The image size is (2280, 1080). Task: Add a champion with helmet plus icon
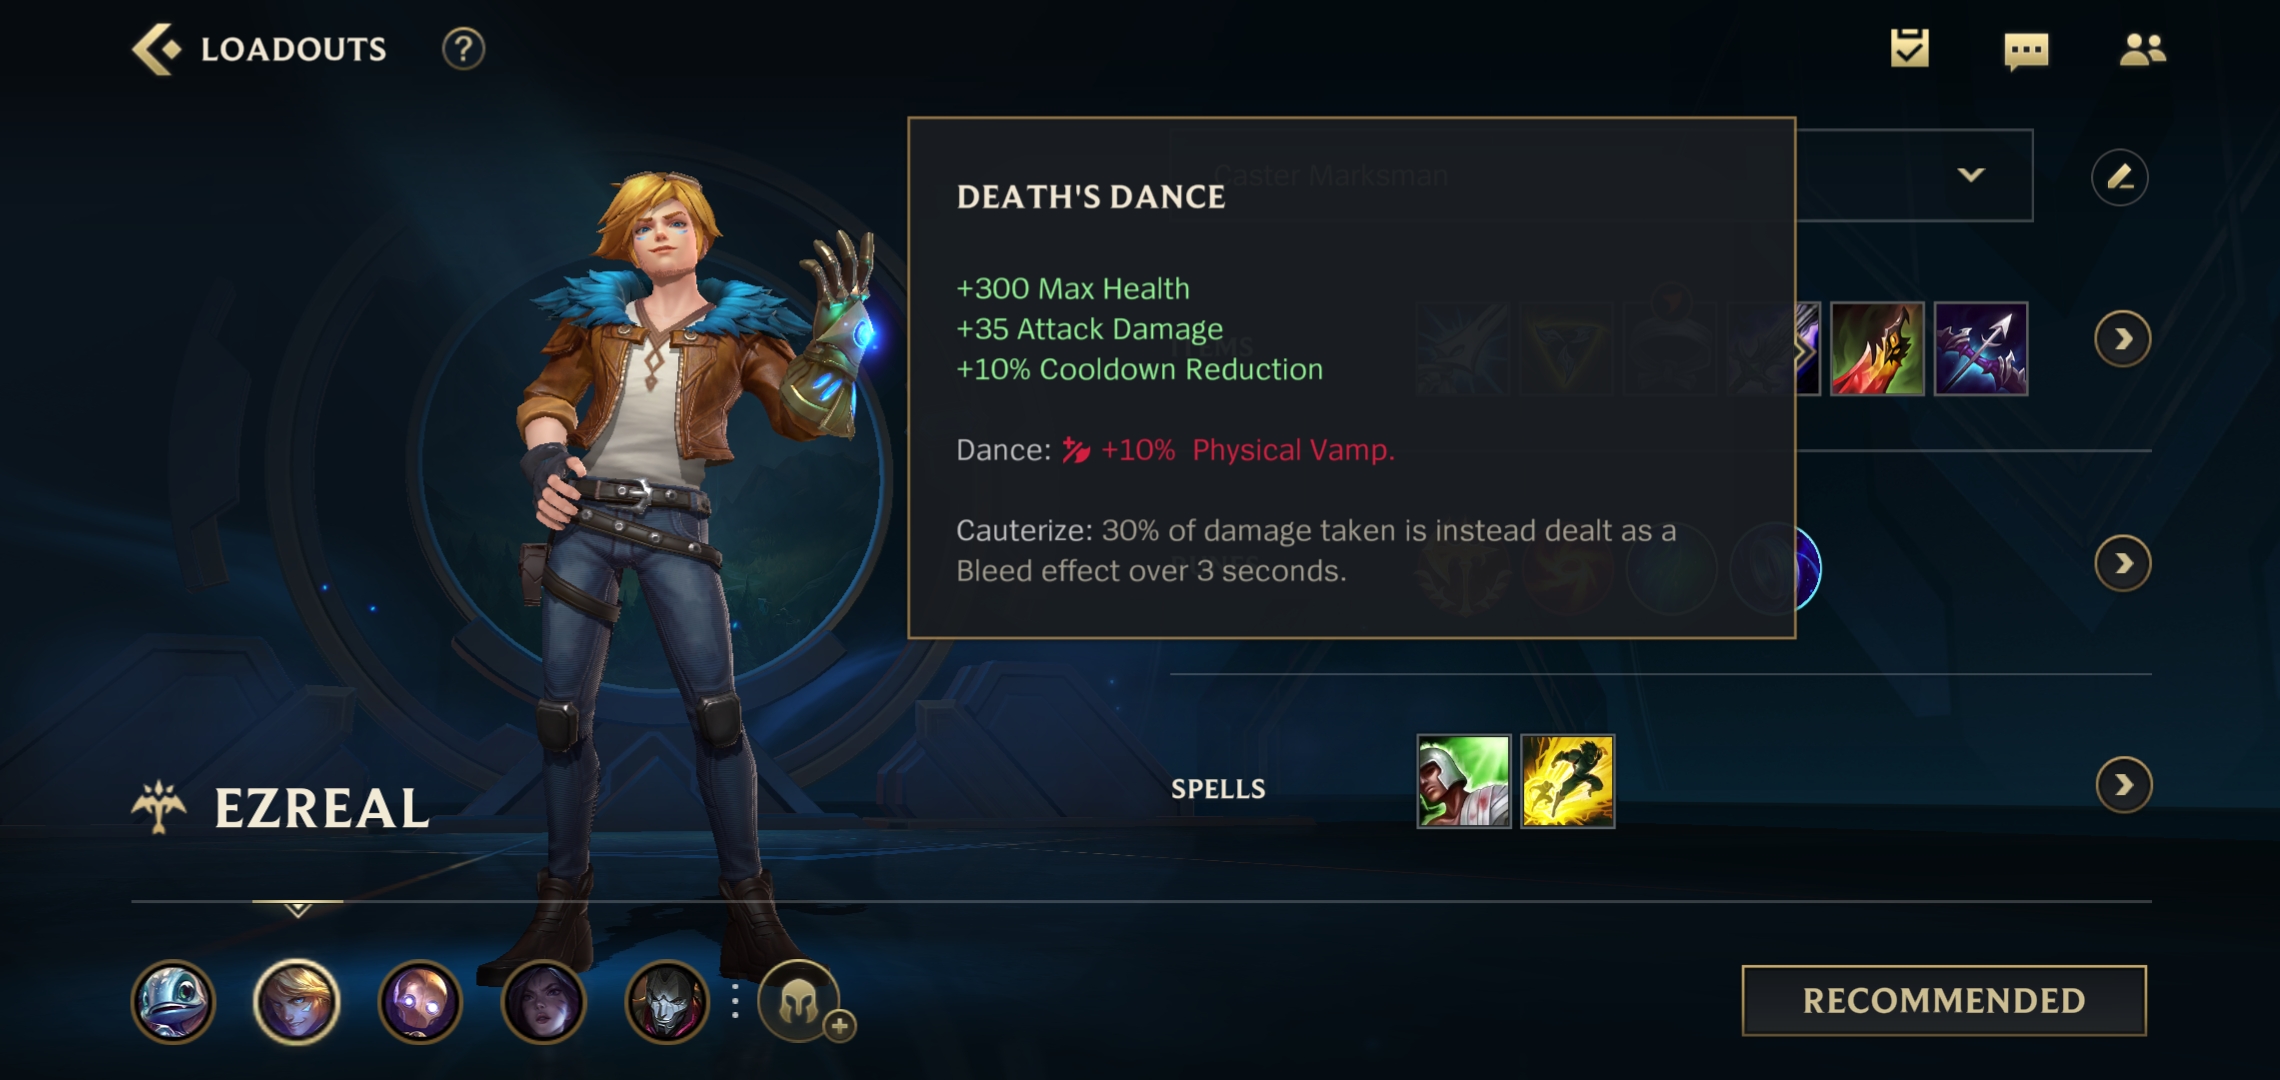point(801,1001)
